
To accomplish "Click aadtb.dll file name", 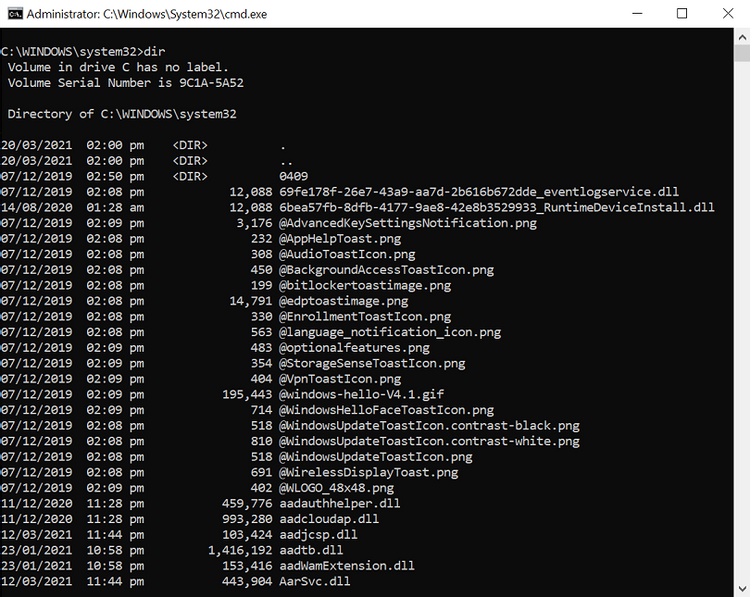I will click(311, 550).
